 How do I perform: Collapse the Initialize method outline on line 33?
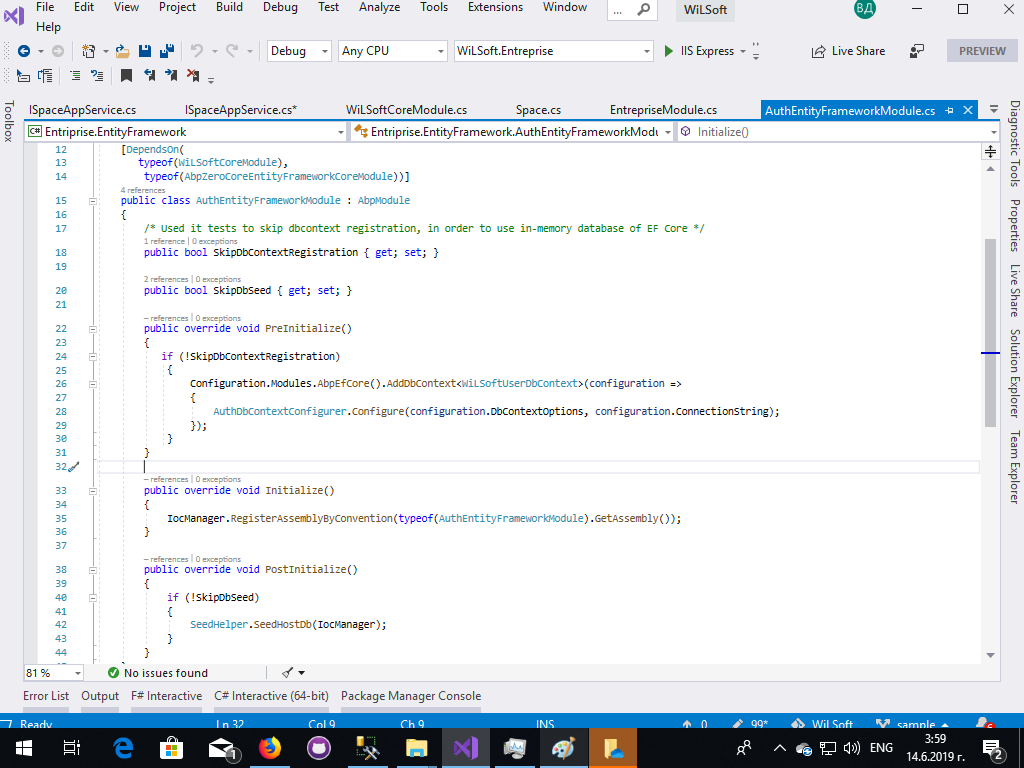coord(93,491)
